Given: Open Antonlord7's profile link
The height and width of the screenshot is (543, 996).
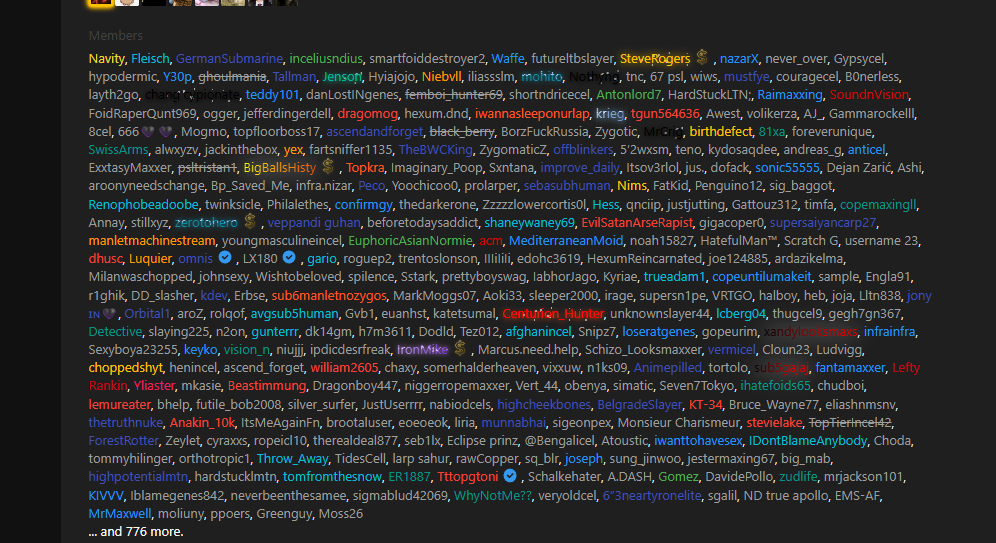Looking at the screenshot, I should coord(628,95).
